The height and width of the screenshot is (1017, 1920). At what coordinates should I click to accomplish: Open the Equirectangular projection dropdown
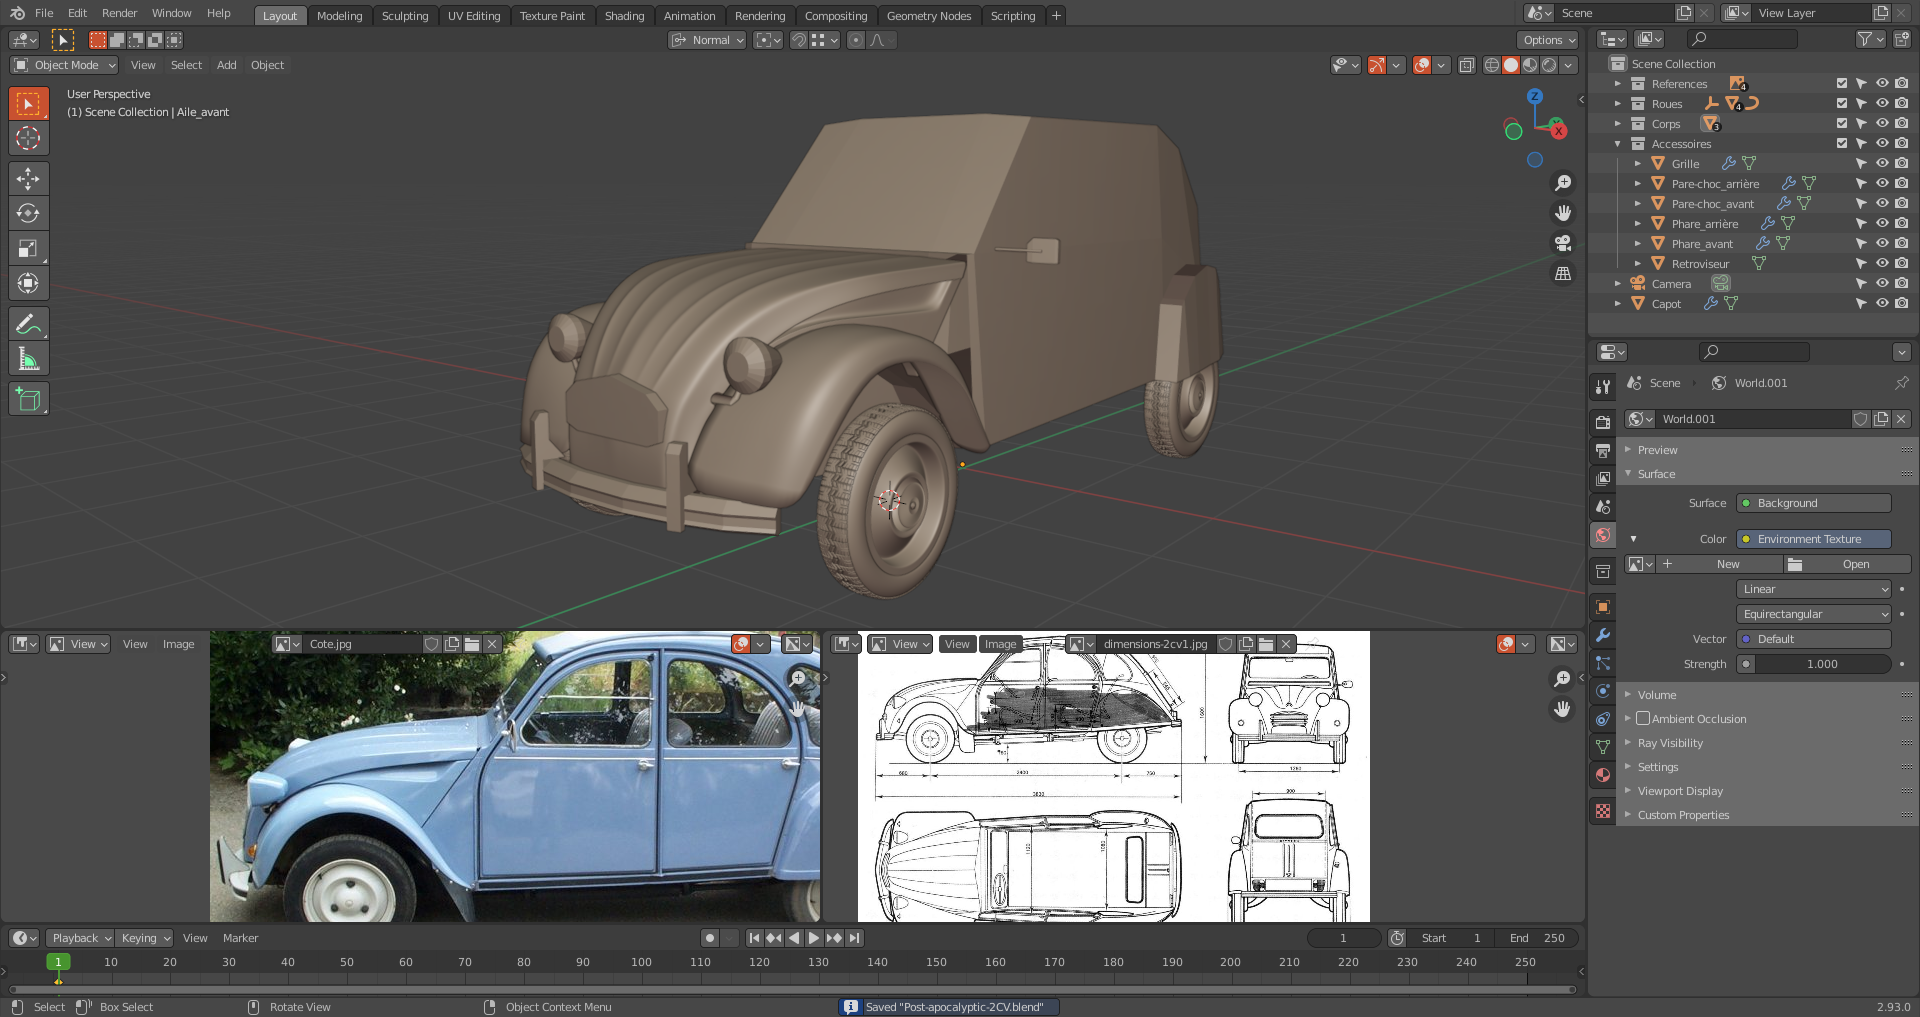pos(1814,614)
